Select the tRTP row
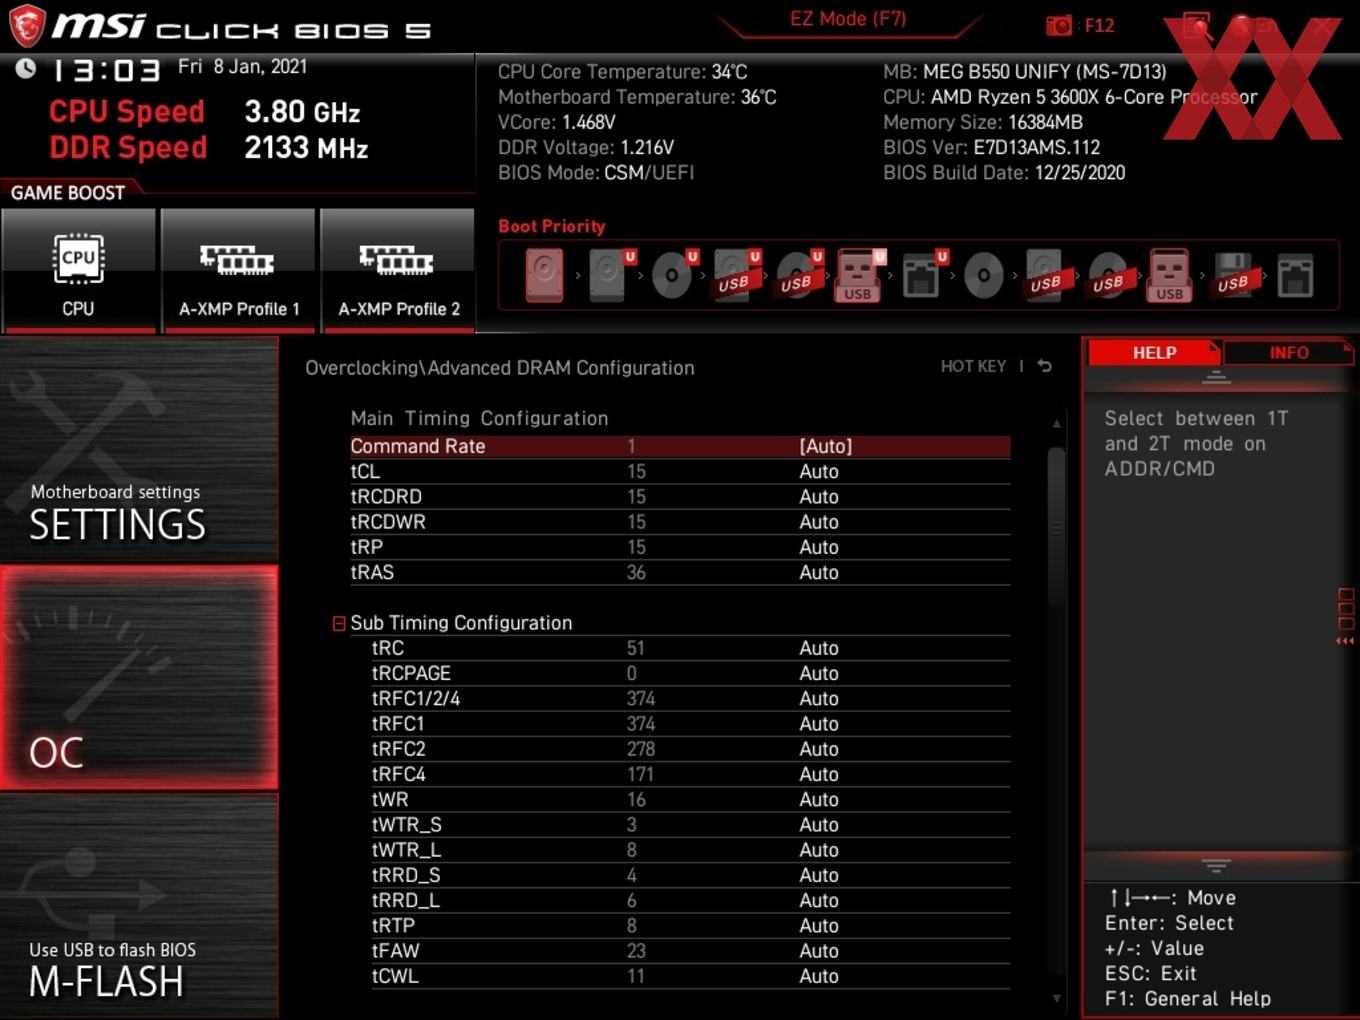The height and width of the screenshot is (1020, 1360). 690,926
